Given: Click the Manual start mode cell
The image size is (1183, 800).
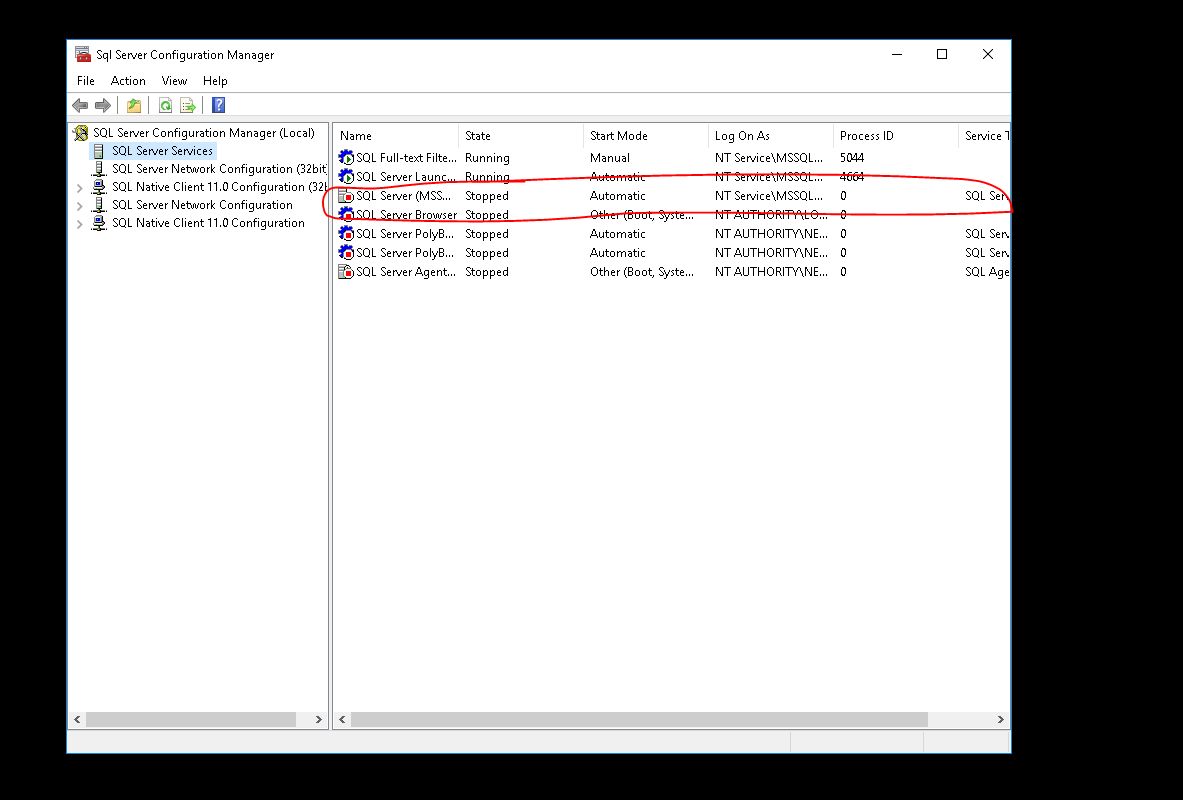Looking at the screenshot, I should (x=610, y=158).
